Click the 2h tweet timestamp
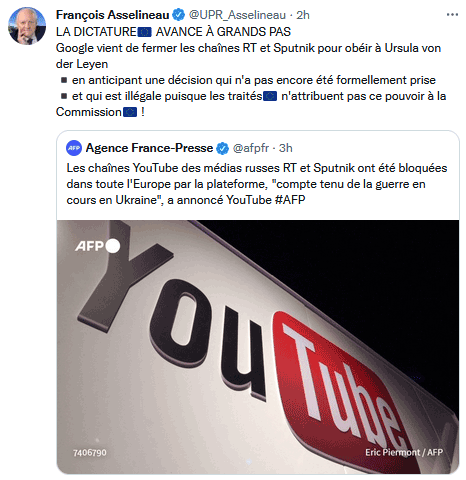This screenshot has width=466, height=480. 303,15
